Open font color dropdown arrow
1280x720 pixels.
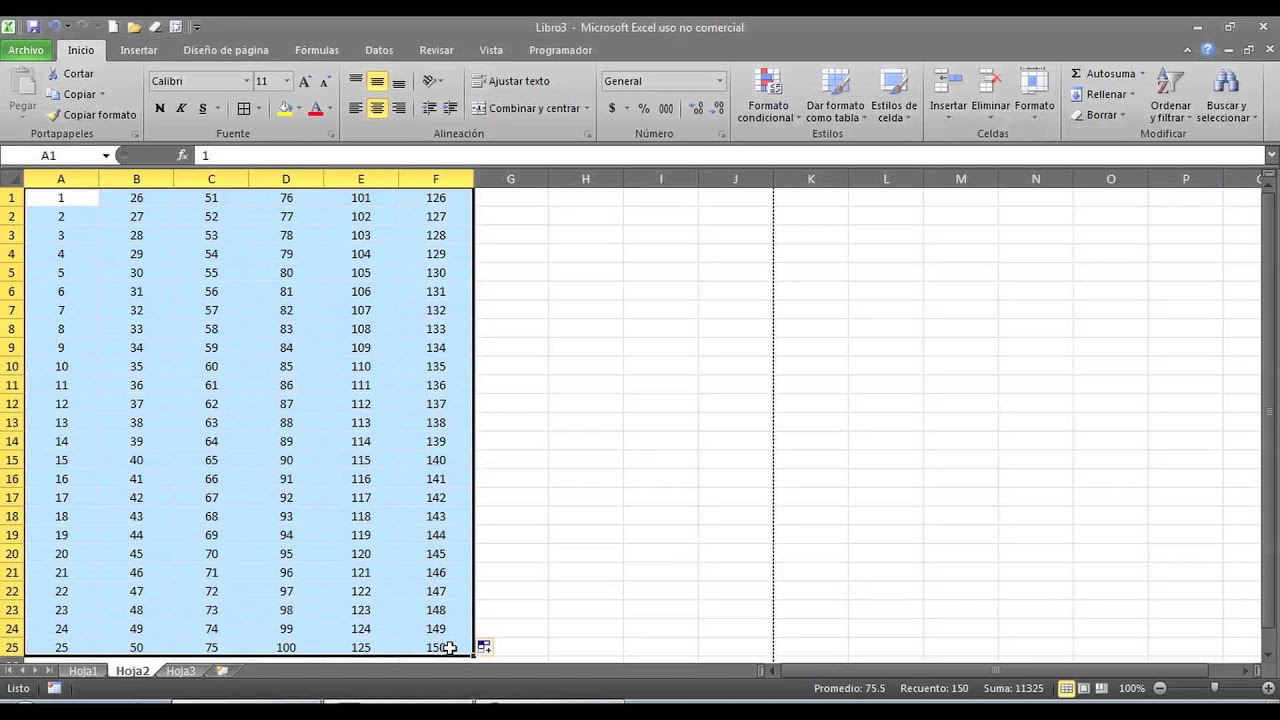pos(330,108)
